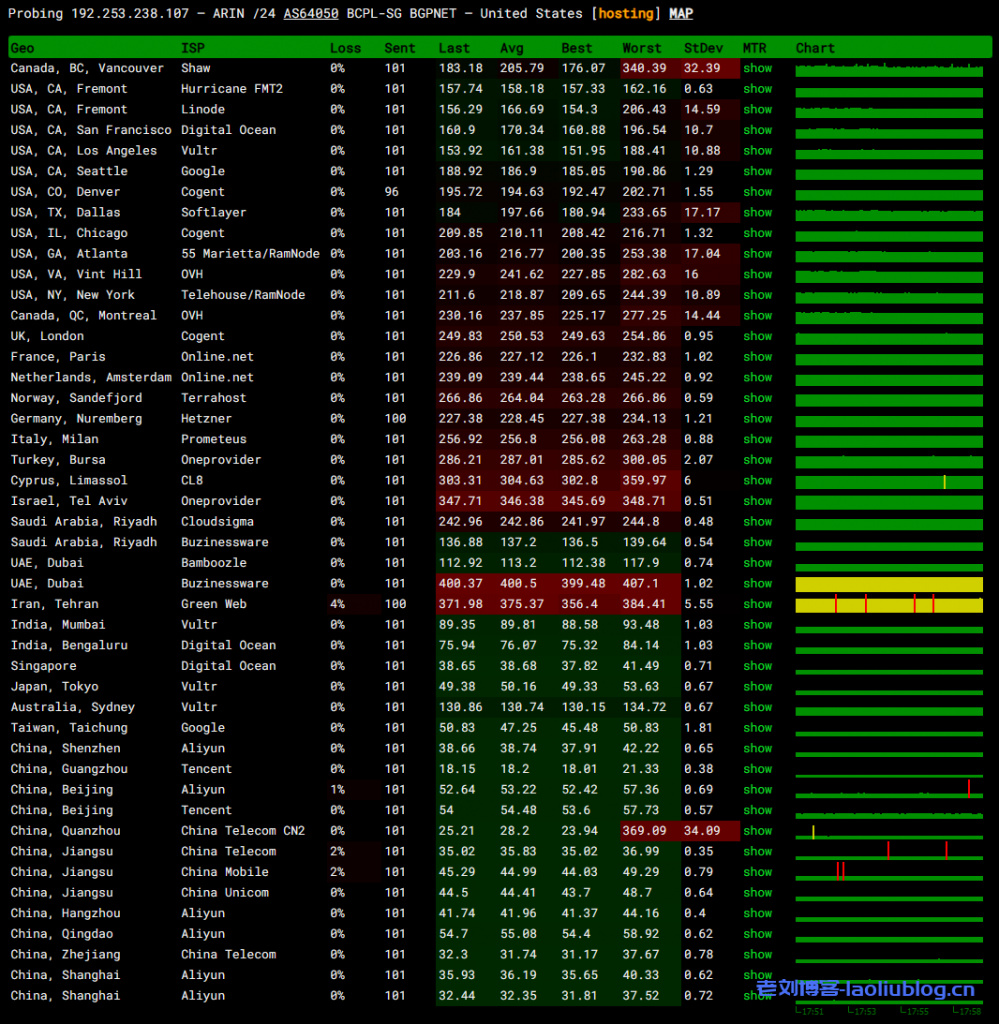Image resolution: width=999 pixels, height=1024 pixels.
Task: Show MTR for Chicago Cogent row
Action: click(757, 232)
